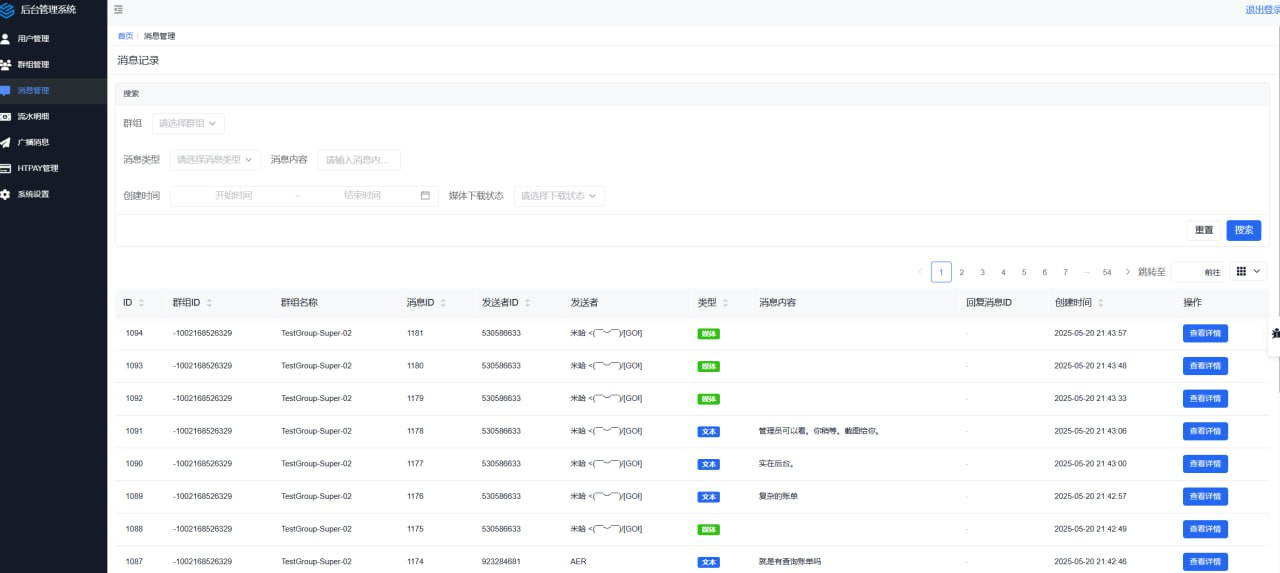Click the 群组管理 group icon in sidebar

[6, 65]
